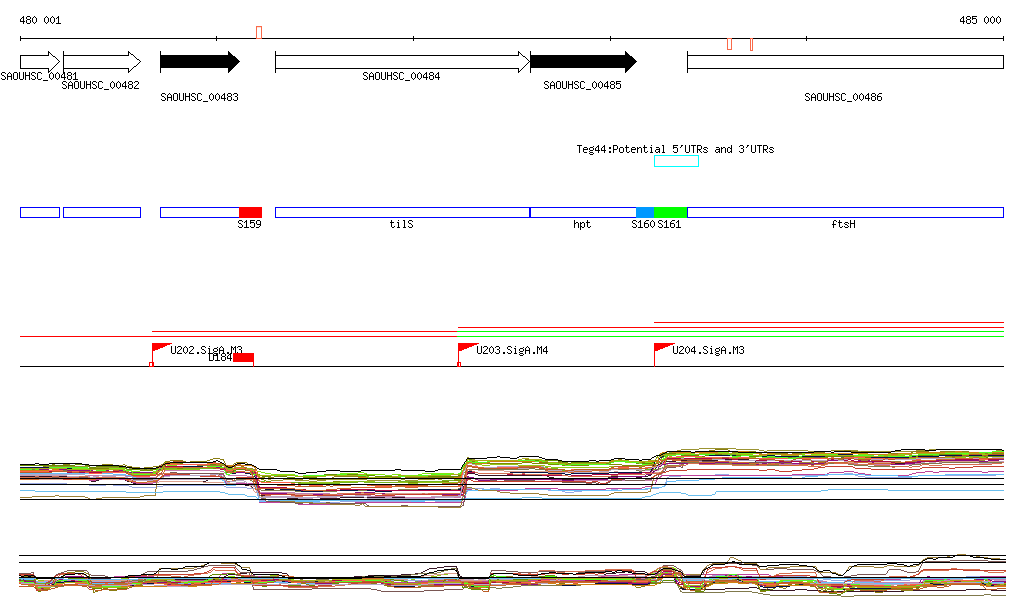Select the SAOUHSC_00486 gene box
Image resolution: width=1024 pixels, height=611 pixels.
point(845,62)
